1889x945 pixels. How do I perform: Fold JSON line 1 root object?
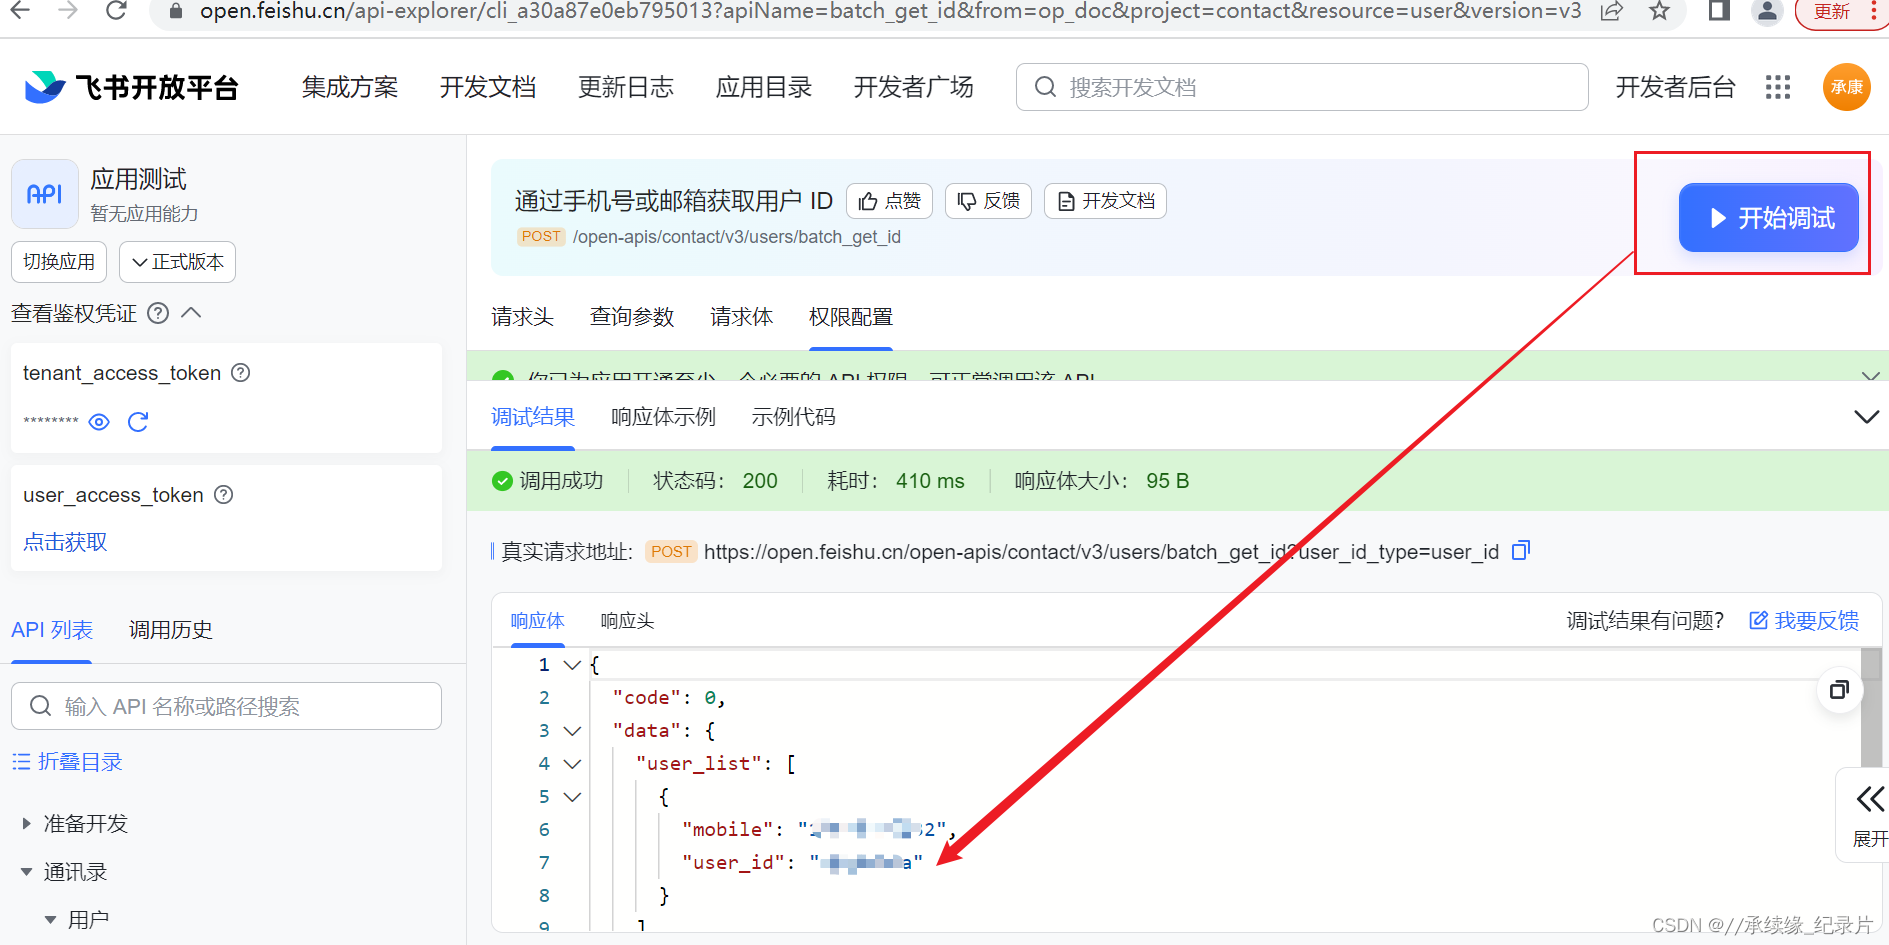pyautogui.click(x=572, y=665)
